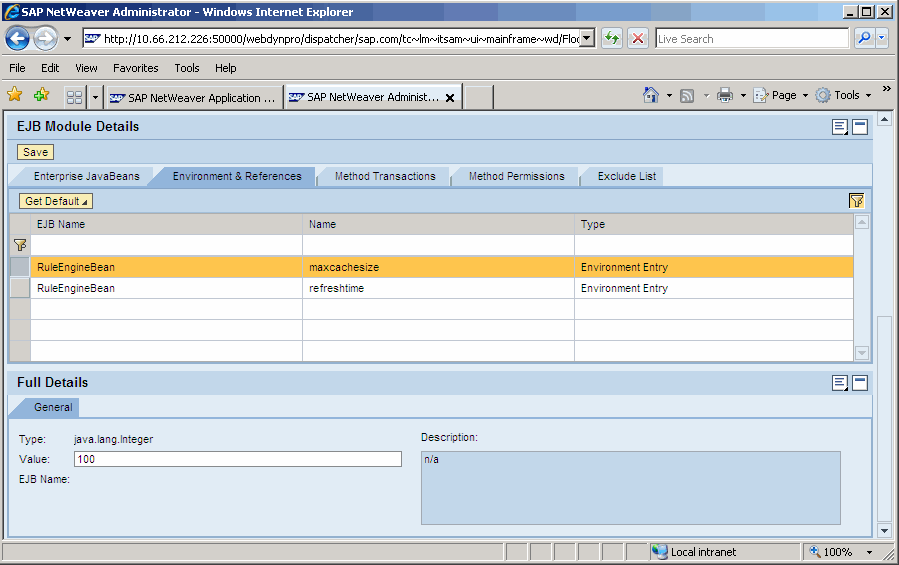
Task: Open EJB Module Details personalize icon
Action: point(840,127)
